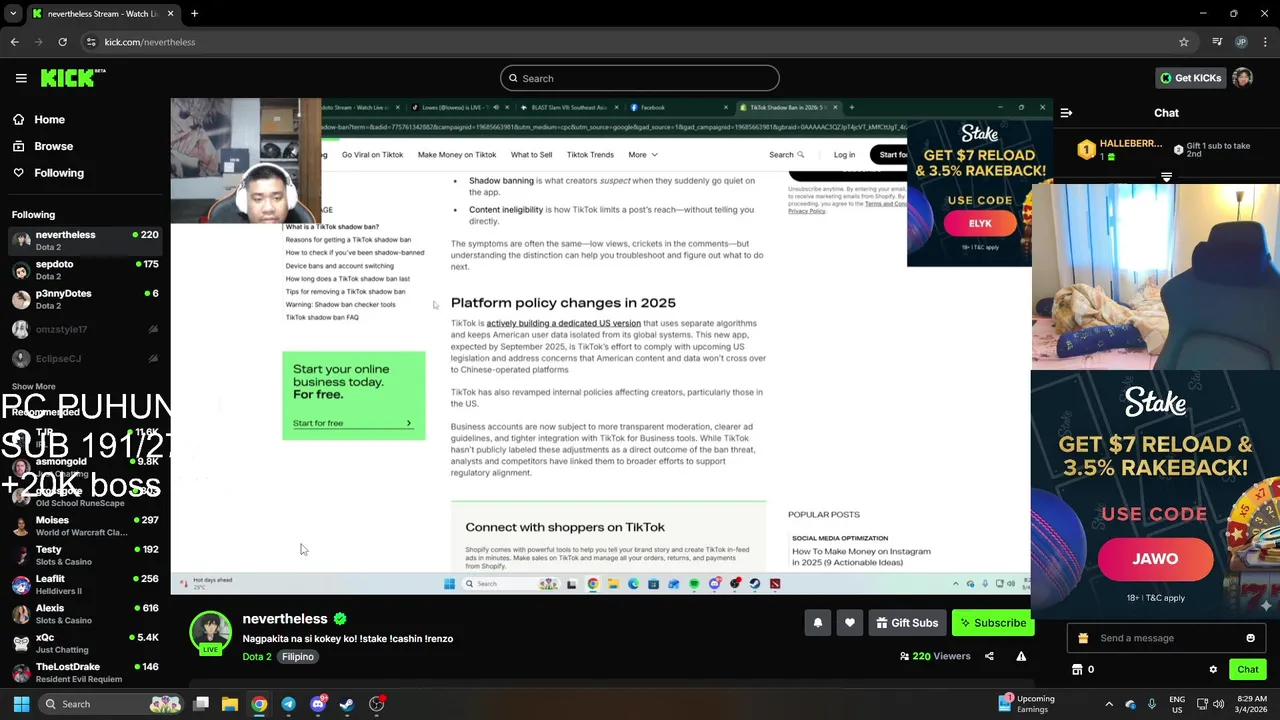
Task: Focus the Kick search box
Action: 640,78
